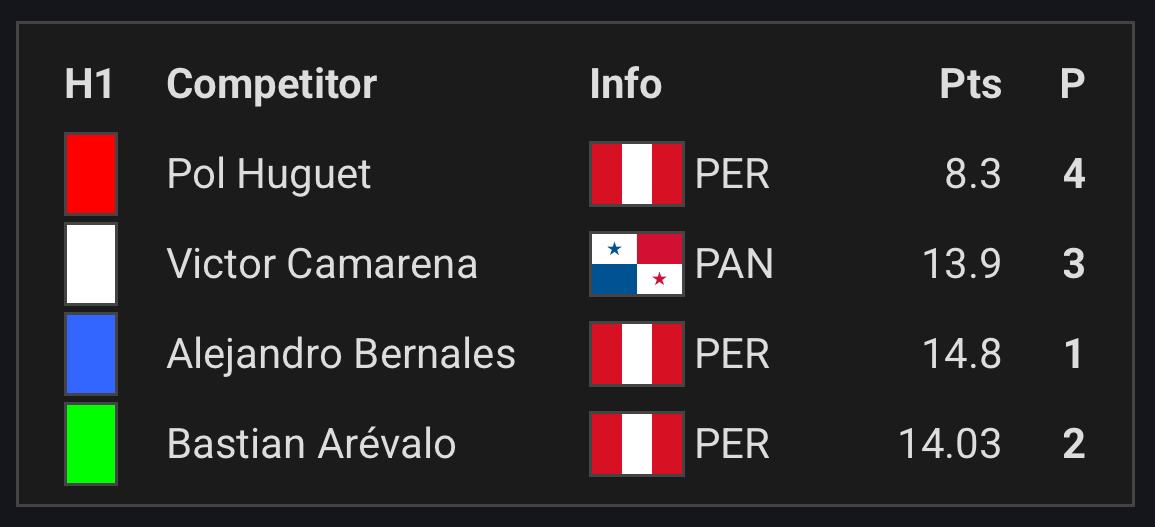Open competitor Victor Camarena
Image resolution: width=1155 pixels, height=527 pixels.
point(322,264)
